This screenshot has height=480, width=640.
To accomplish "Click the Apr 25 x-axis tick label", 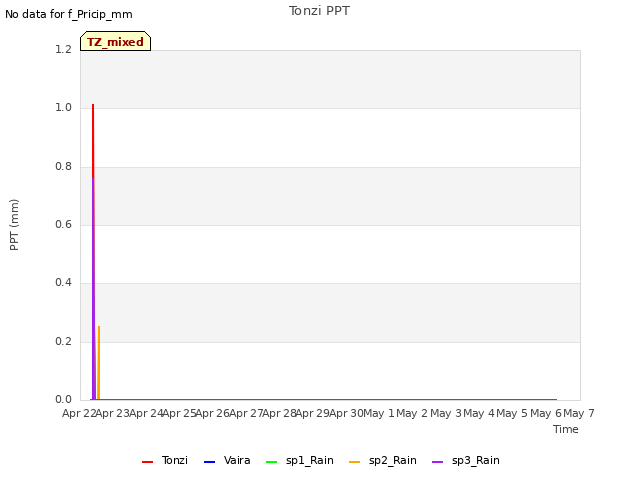I will (179, 413).
